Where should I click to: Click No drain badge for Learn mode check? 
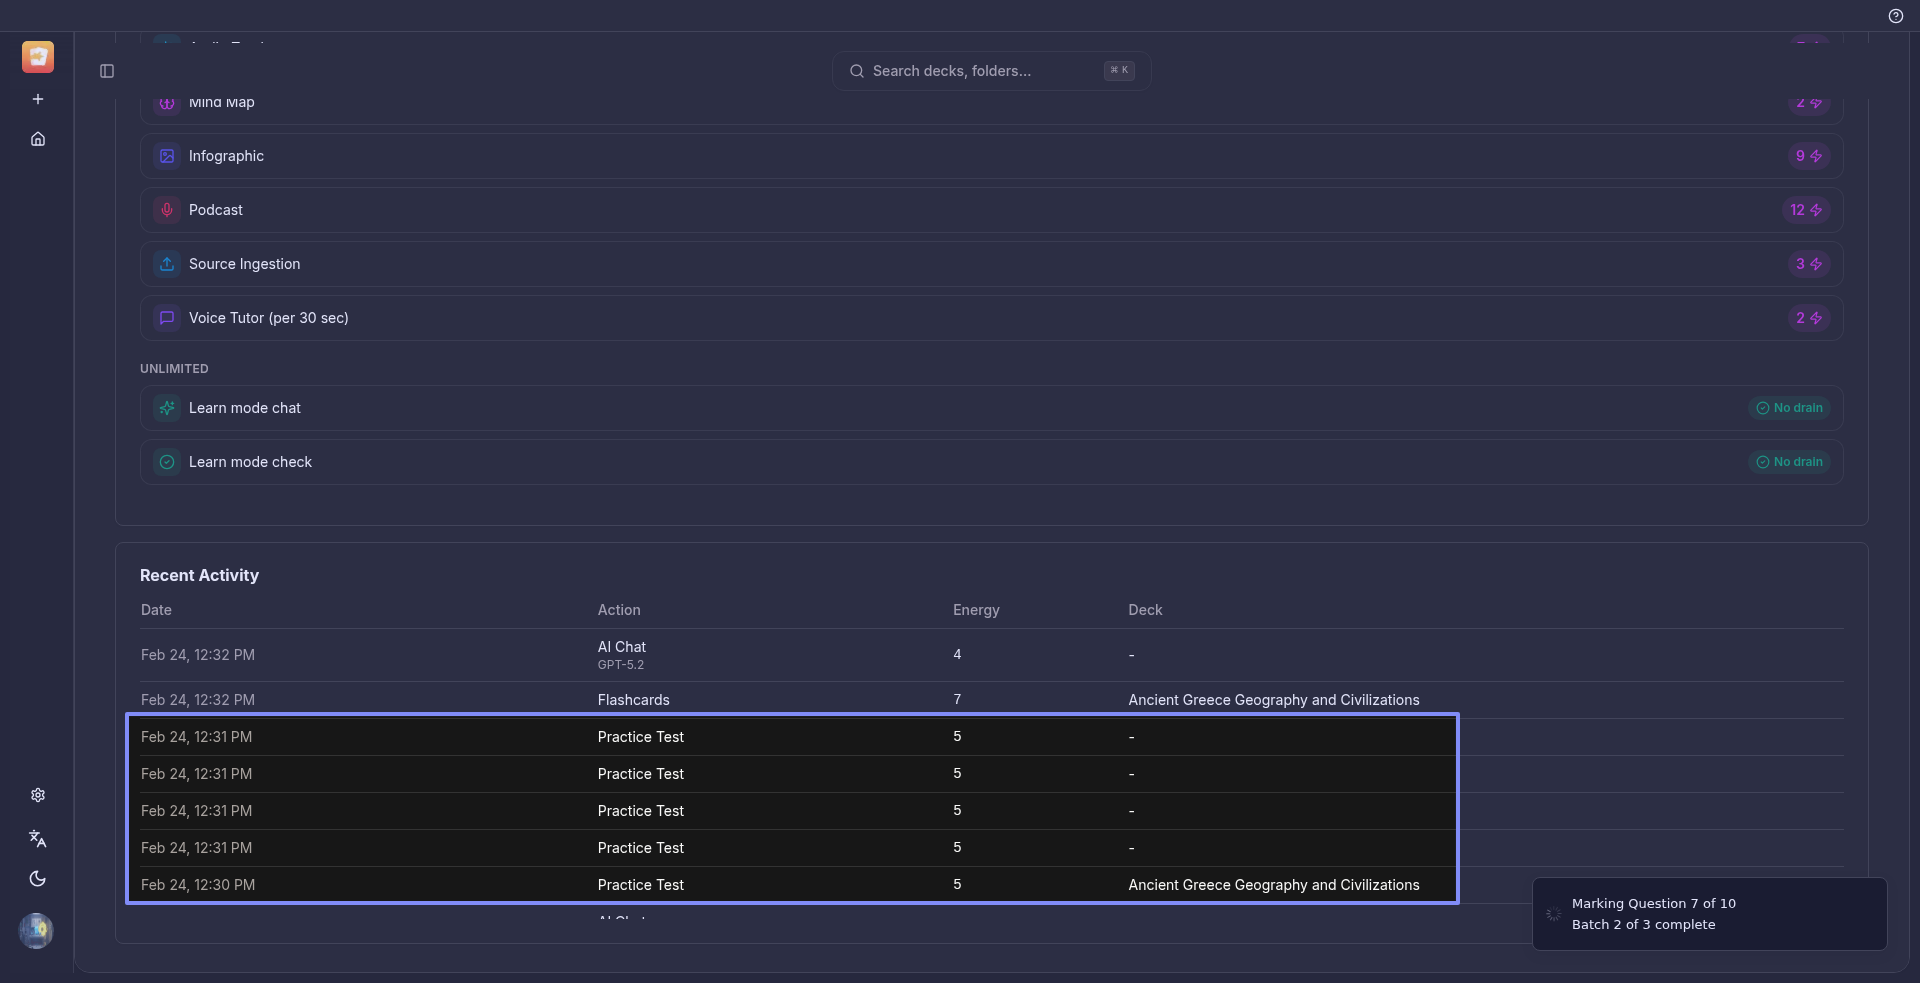pyautogui.click(x=1789, y=462)
